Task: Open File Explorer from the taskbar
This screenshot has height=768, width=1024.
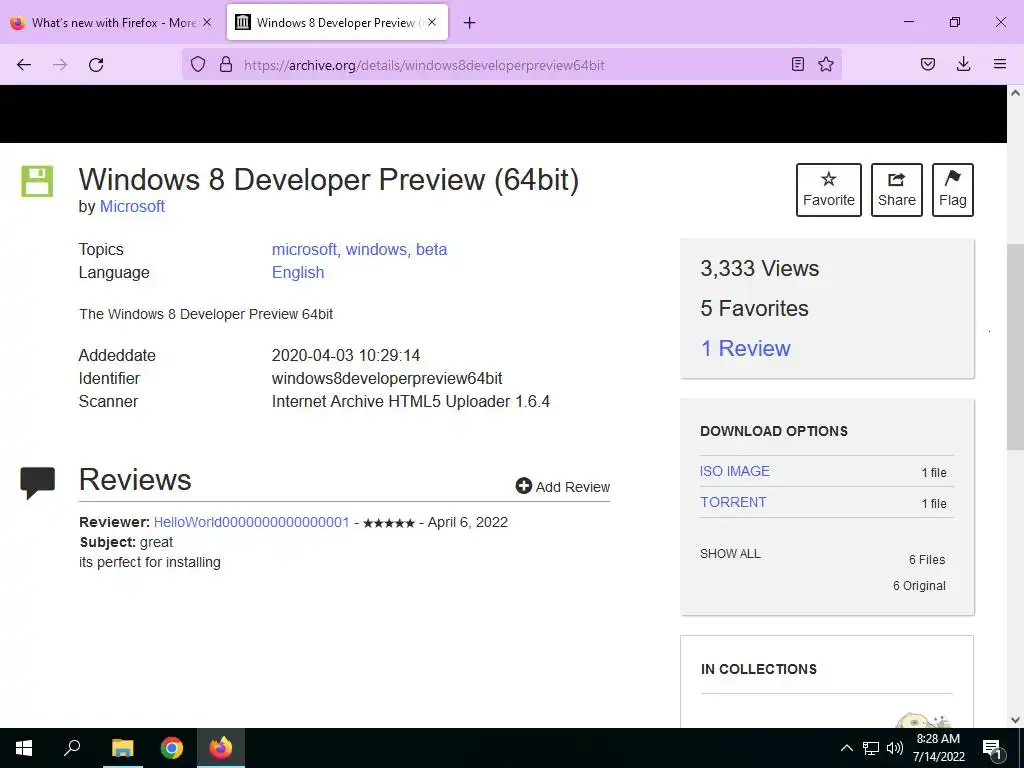Action: coord(122,748)
